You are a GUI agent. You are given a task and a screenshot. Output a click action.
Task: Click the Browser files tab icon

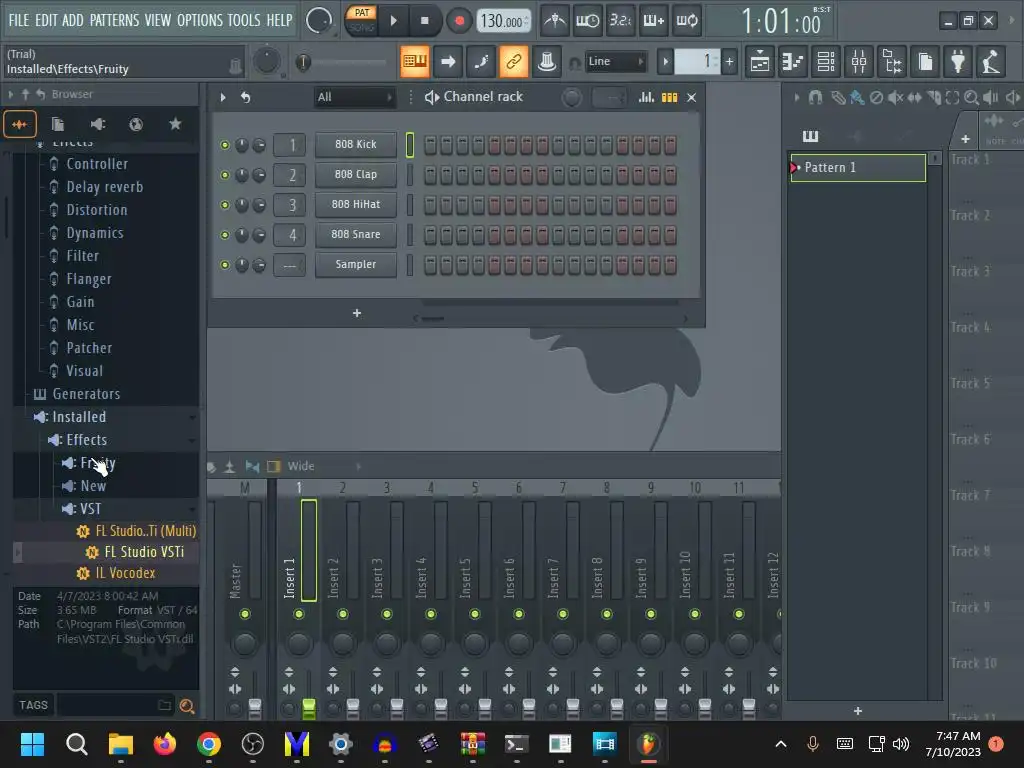pyautogui.click(x=58, y=124)
